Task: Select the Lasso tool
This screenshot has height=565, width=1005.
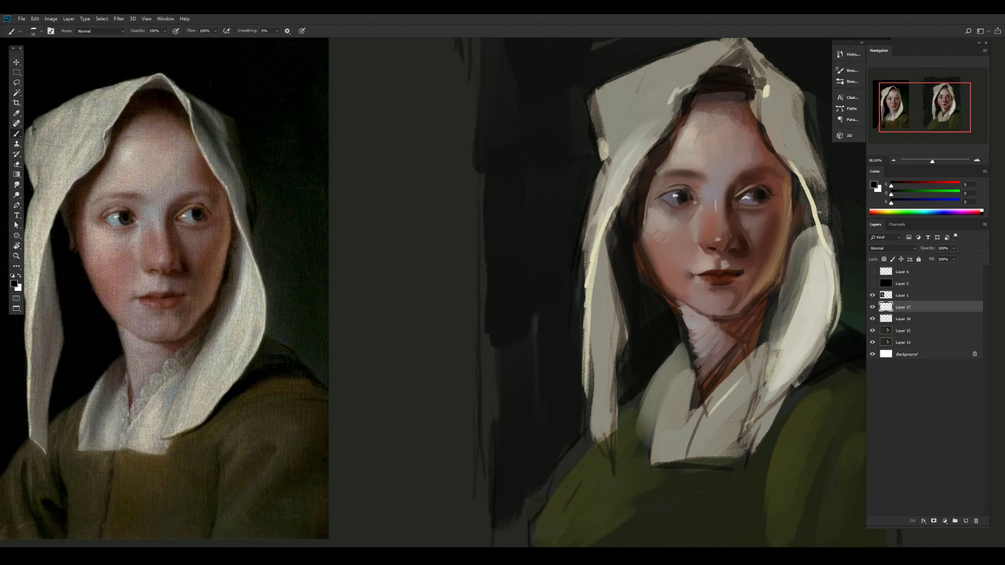Action: 17,83
